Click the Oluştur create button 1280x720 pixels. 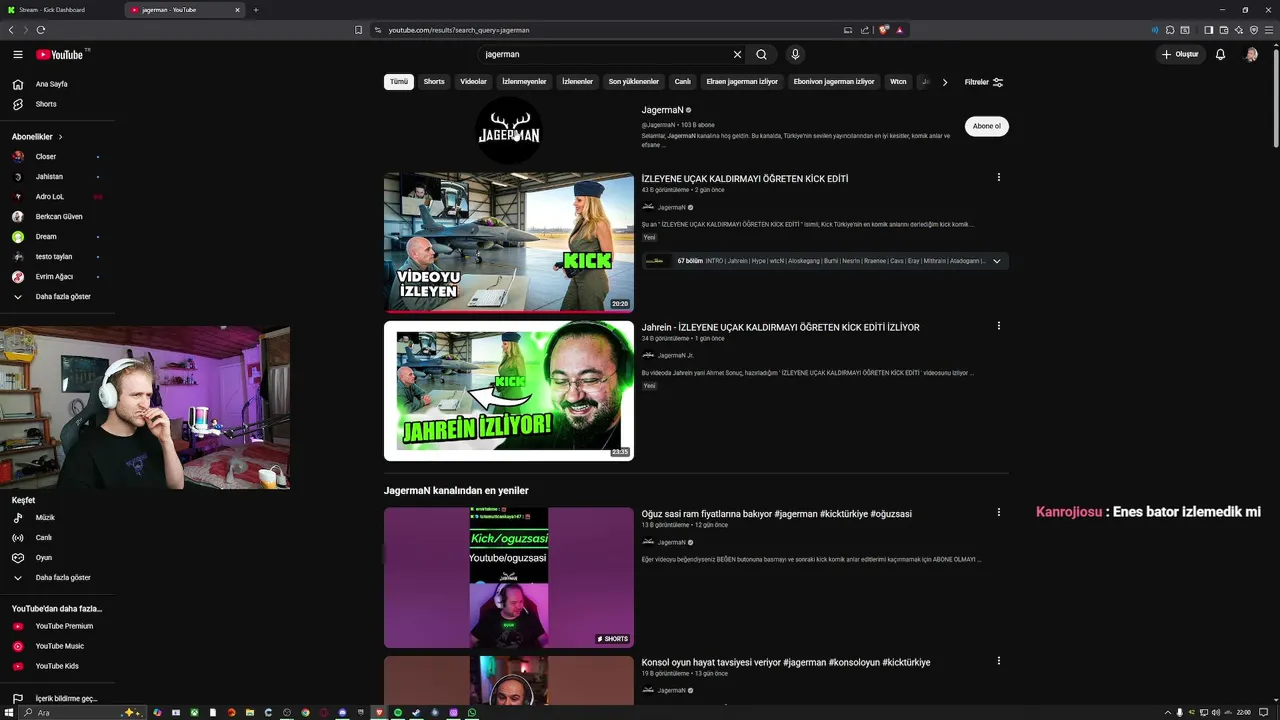(1179, 54)
